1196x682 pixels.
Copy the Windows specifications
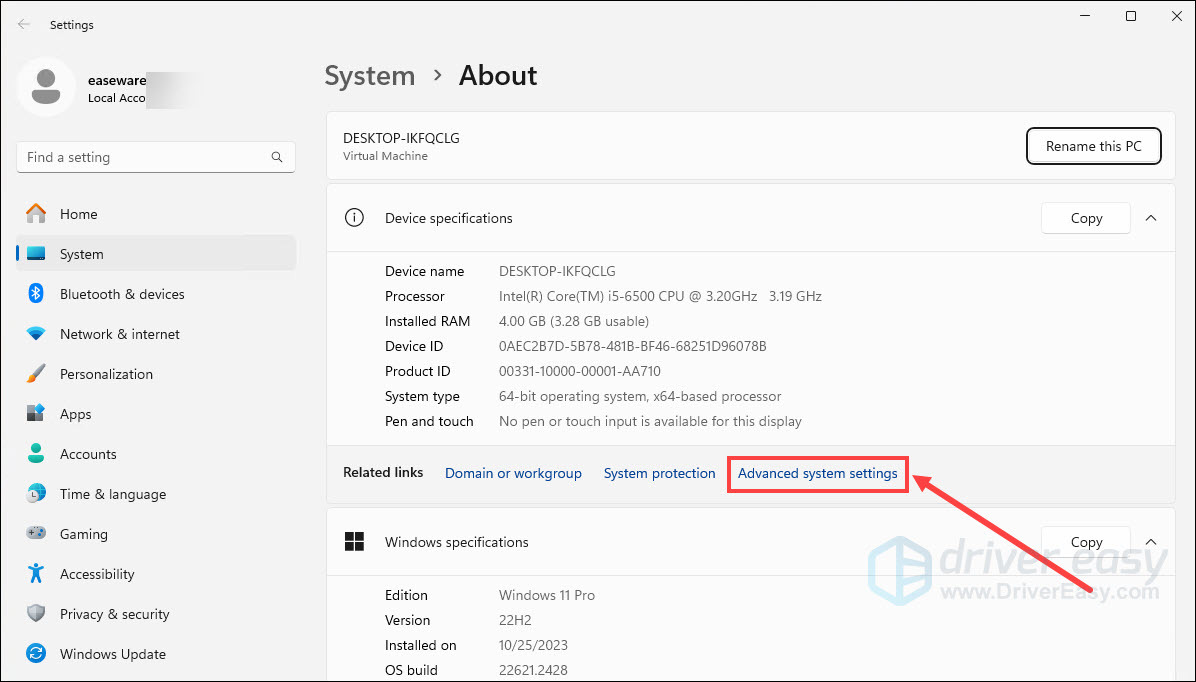coord(1085,542)
